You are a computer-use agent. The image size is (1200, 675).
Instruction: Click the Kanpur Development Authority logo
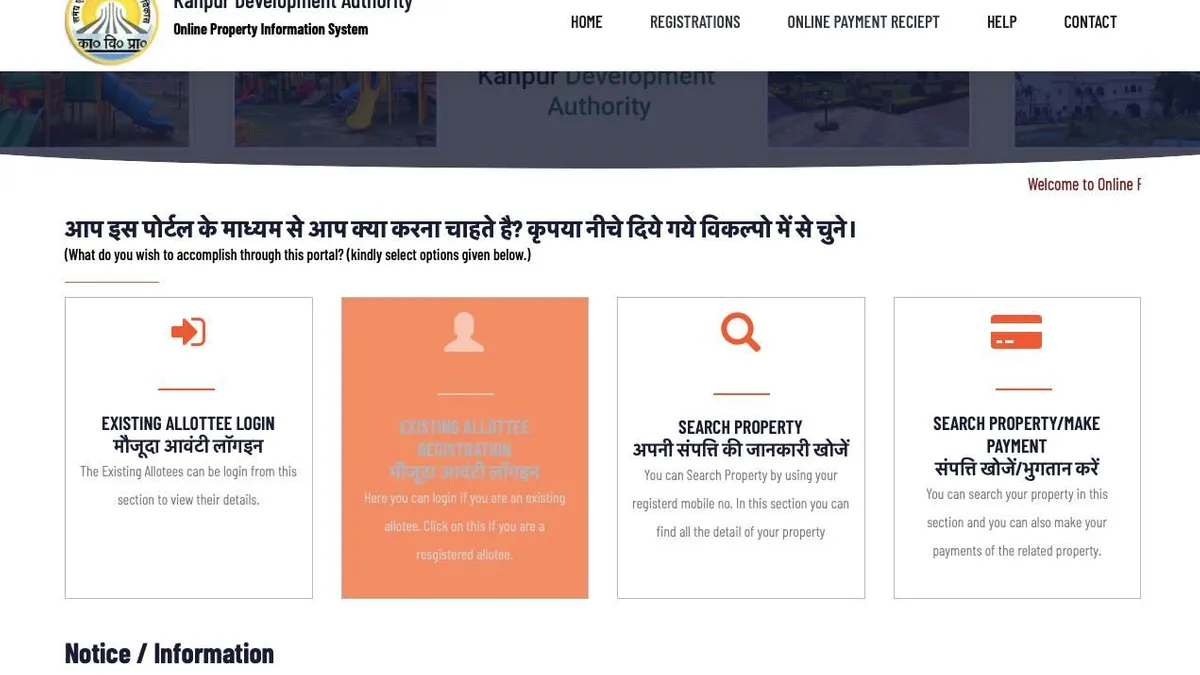[111, 29]
